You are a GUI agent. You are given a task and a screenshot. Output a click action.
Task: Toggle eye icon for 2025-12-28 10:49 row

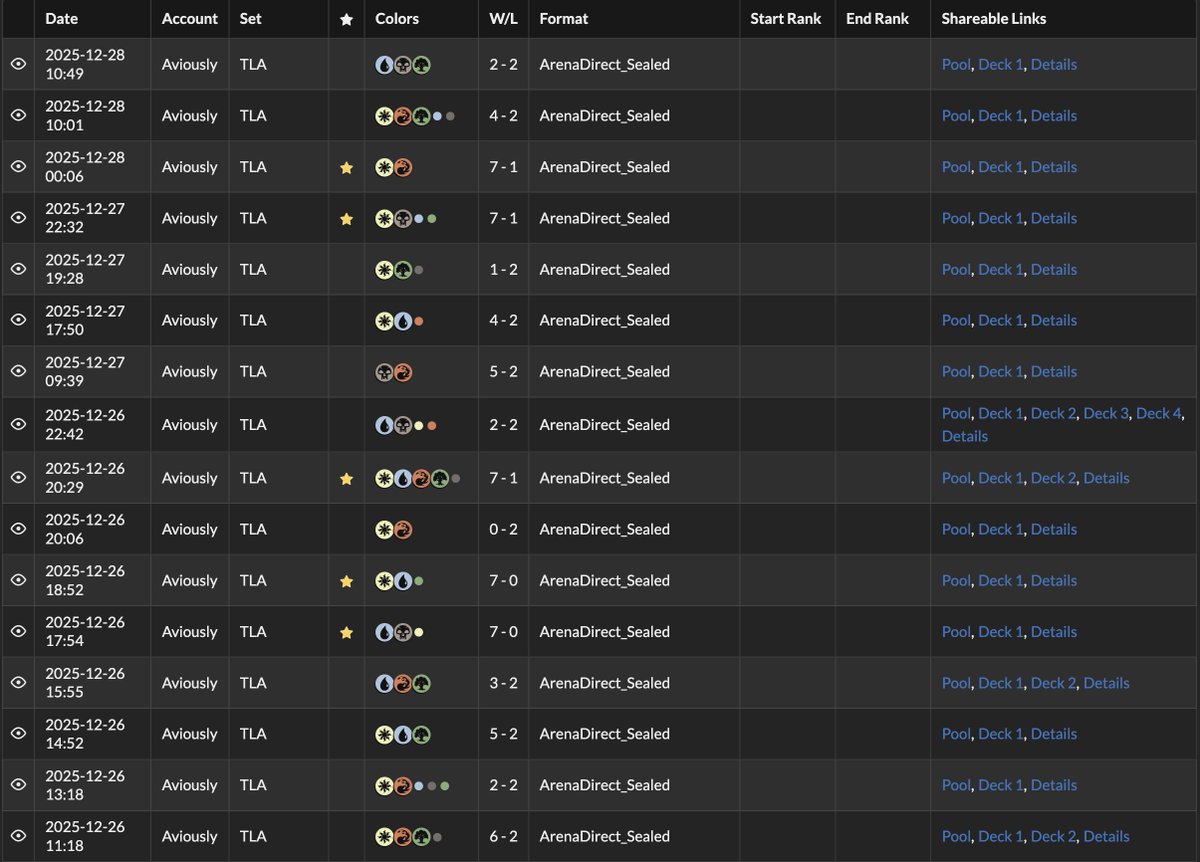point(18,64)
